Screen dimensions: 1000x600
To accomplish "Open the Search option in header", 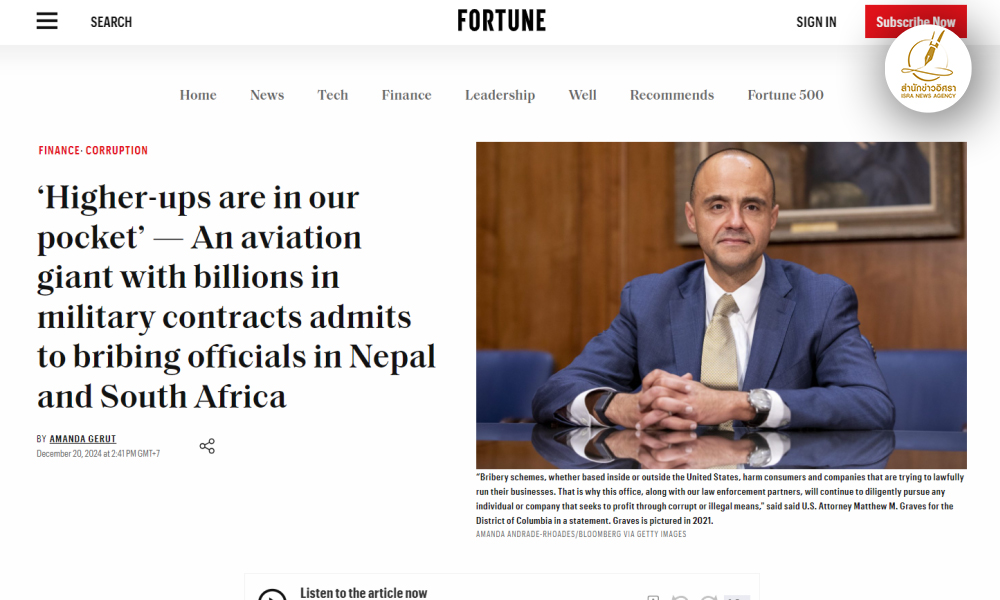I will pyautogui.click(x=111, y=22).
